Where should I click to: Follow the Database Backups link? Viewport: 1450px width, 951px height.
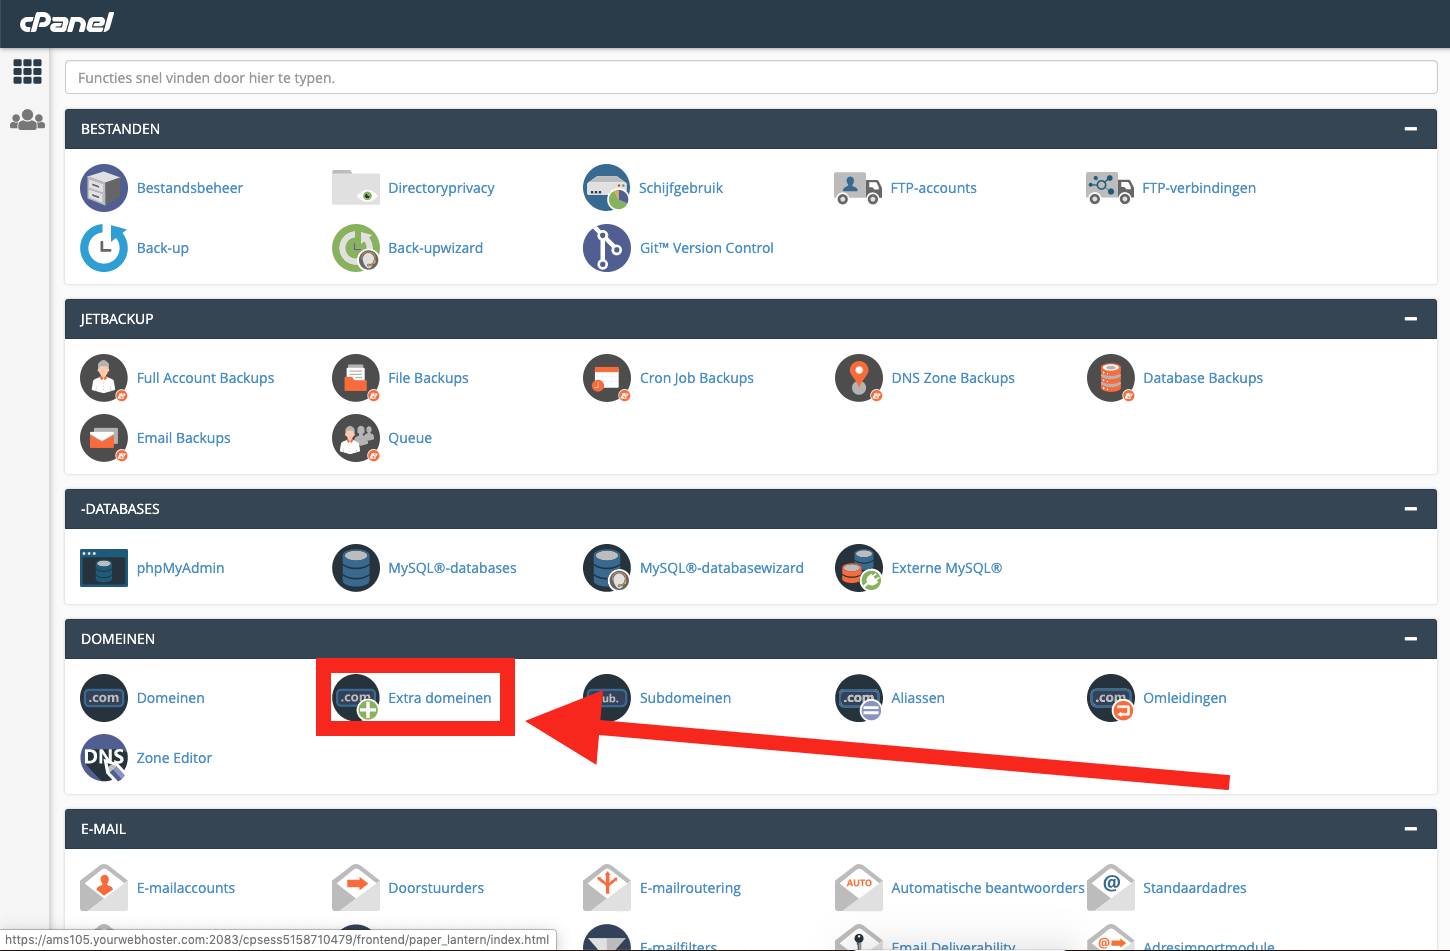(x=1203, y=378)
